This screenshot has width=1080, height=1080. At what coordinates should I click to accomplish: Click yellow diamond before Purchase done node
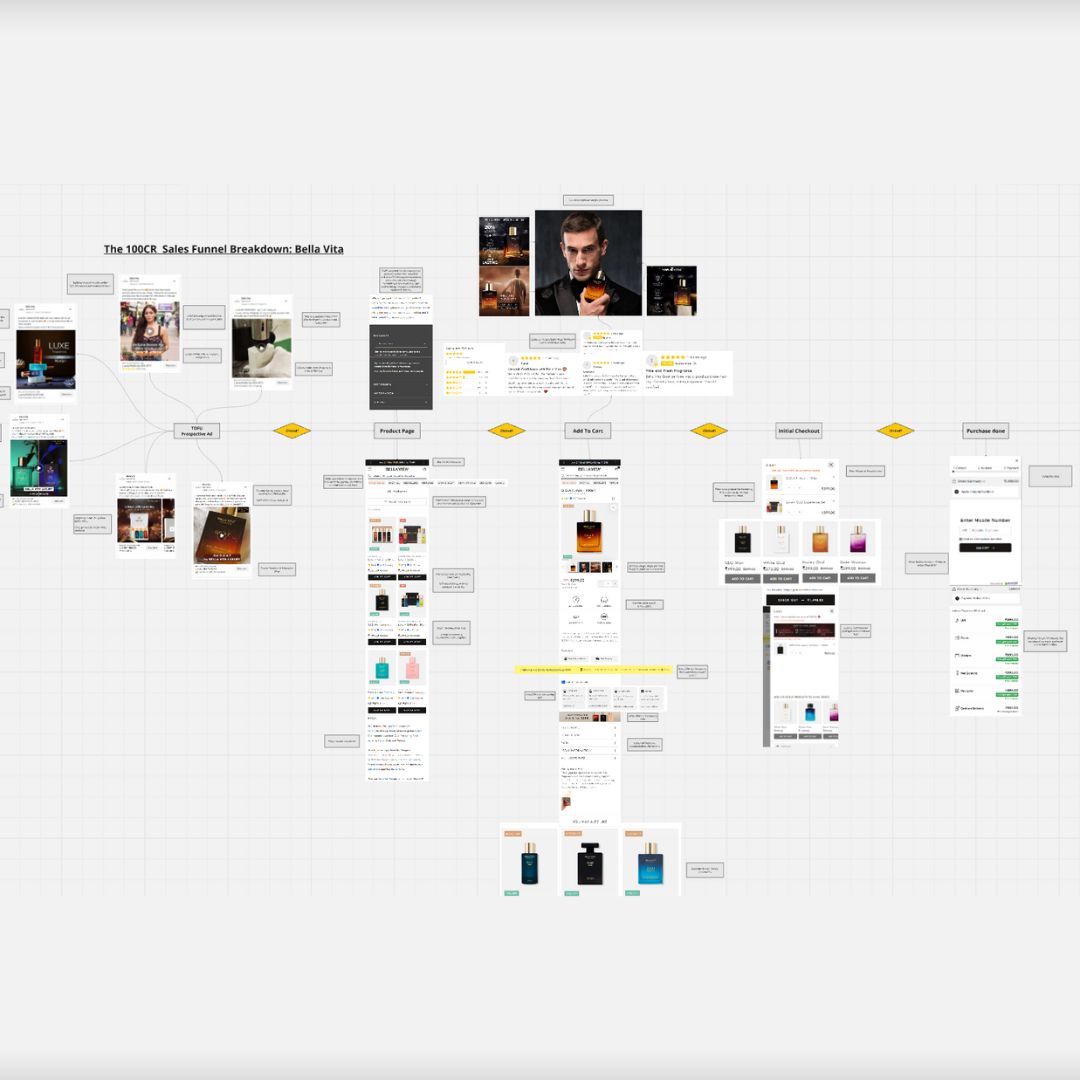[x=895, y=431]
